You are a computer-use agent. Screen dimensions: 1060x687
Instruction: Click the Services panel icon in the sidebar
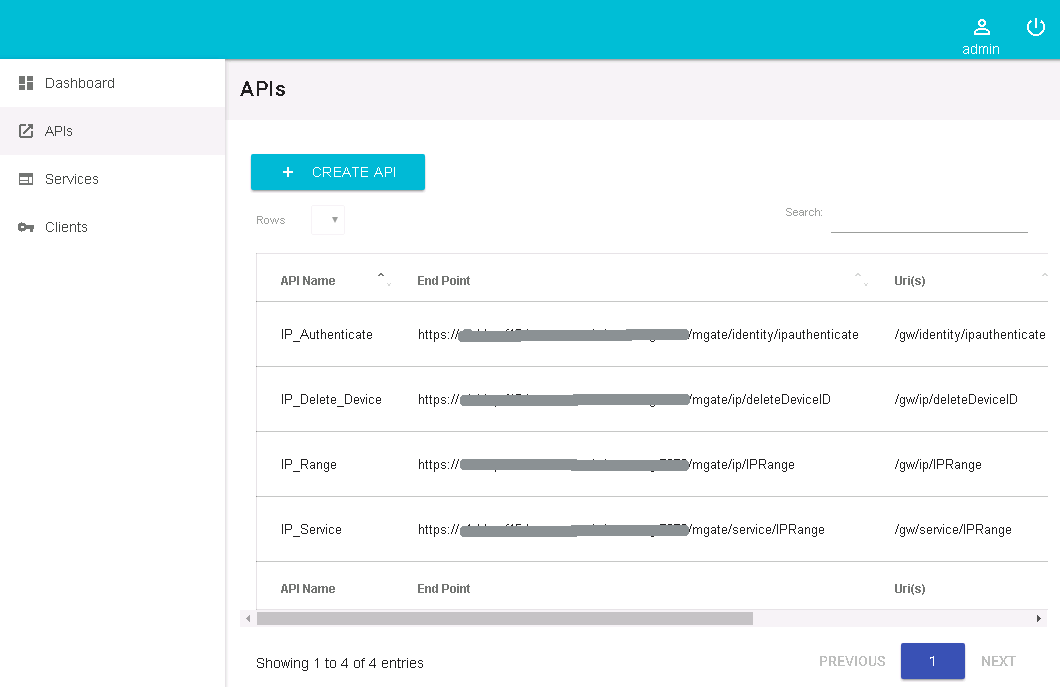coord(25,178)
